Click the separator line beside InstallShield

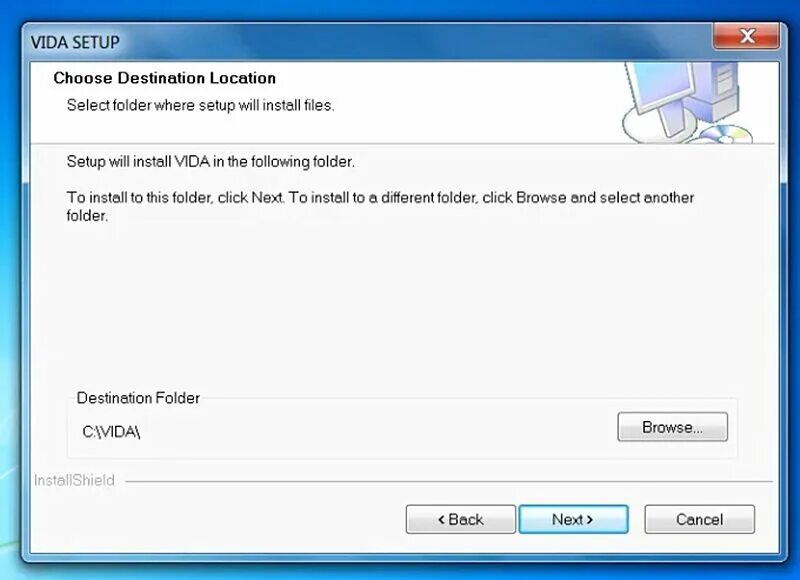pyautogui.click(x=449, y=481)
